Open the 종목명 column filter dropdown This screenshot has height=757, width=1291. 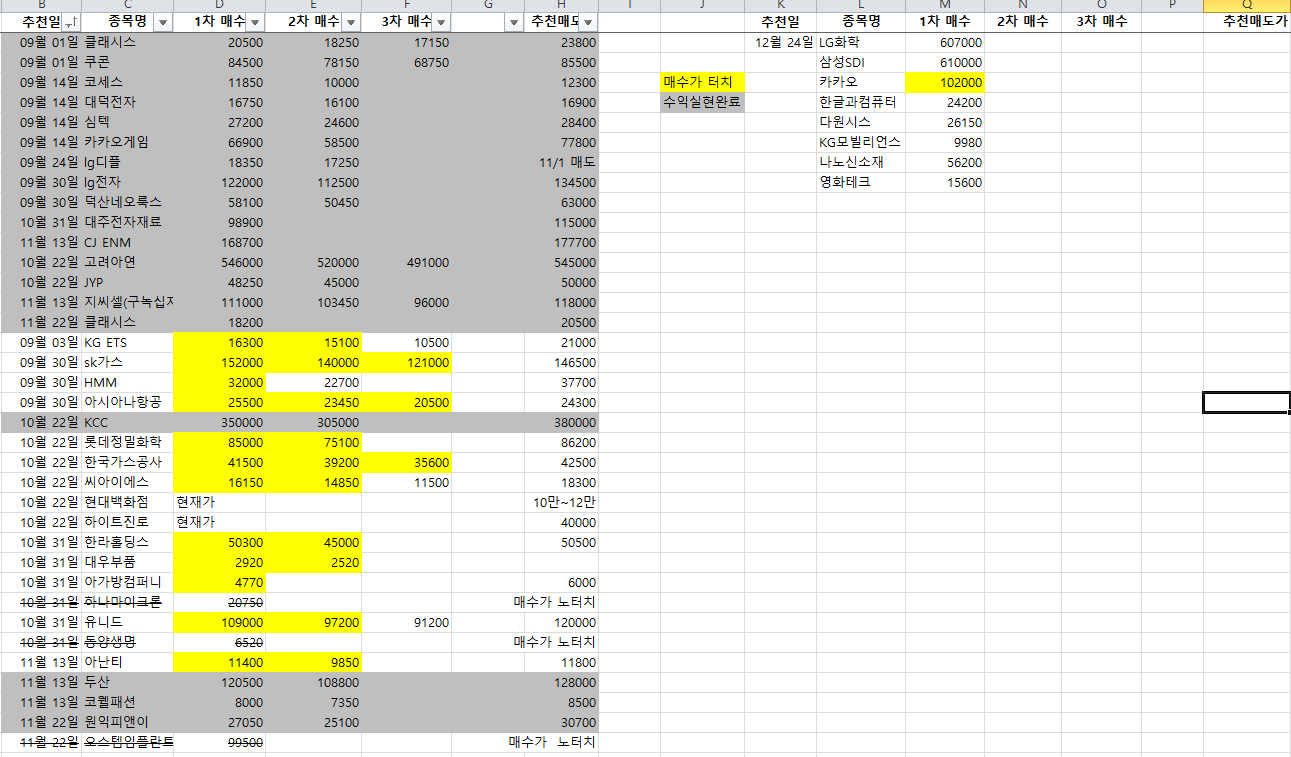tap(164, 22)
